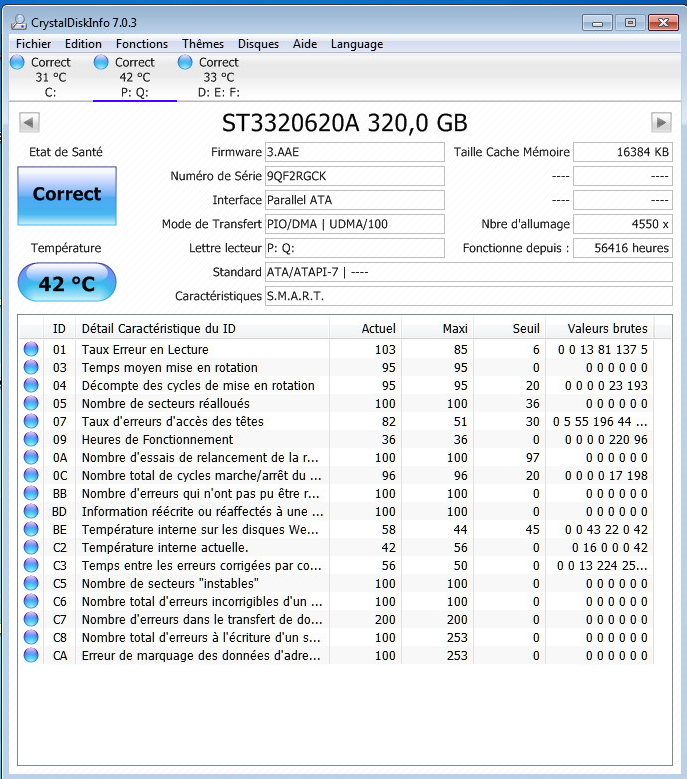The height and width of the screenshot is (779, 687).
Task: Click status orb for attribute BE
Action: pyautogui.click(x=31, y=529)
